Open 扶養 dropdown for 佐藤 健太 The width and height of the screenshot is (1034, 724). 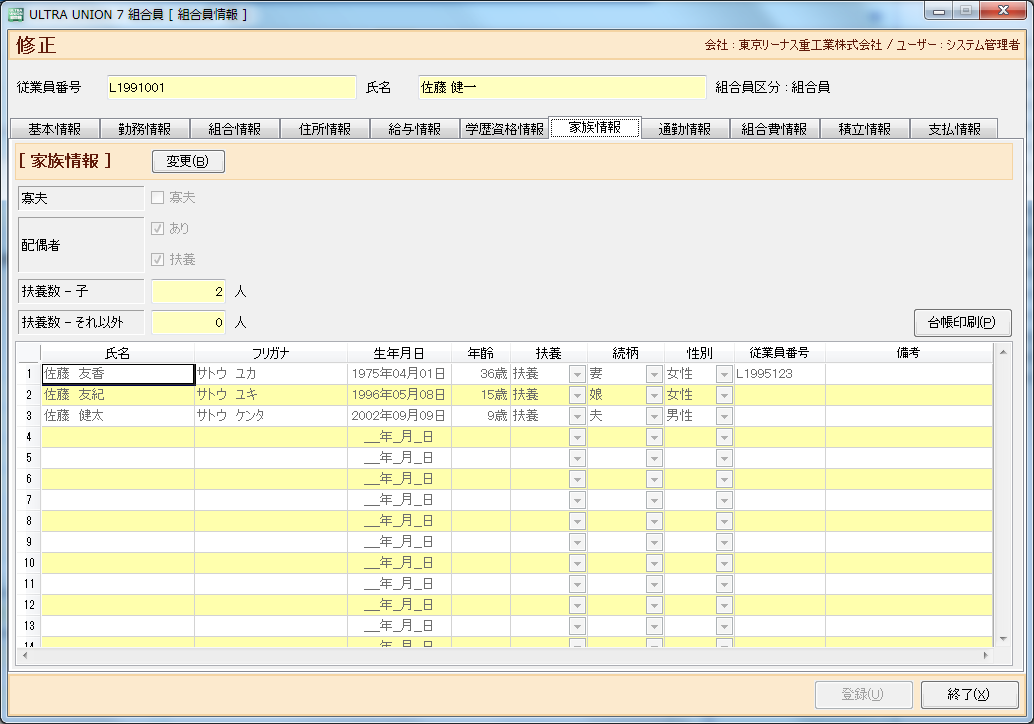click(577, 416)
